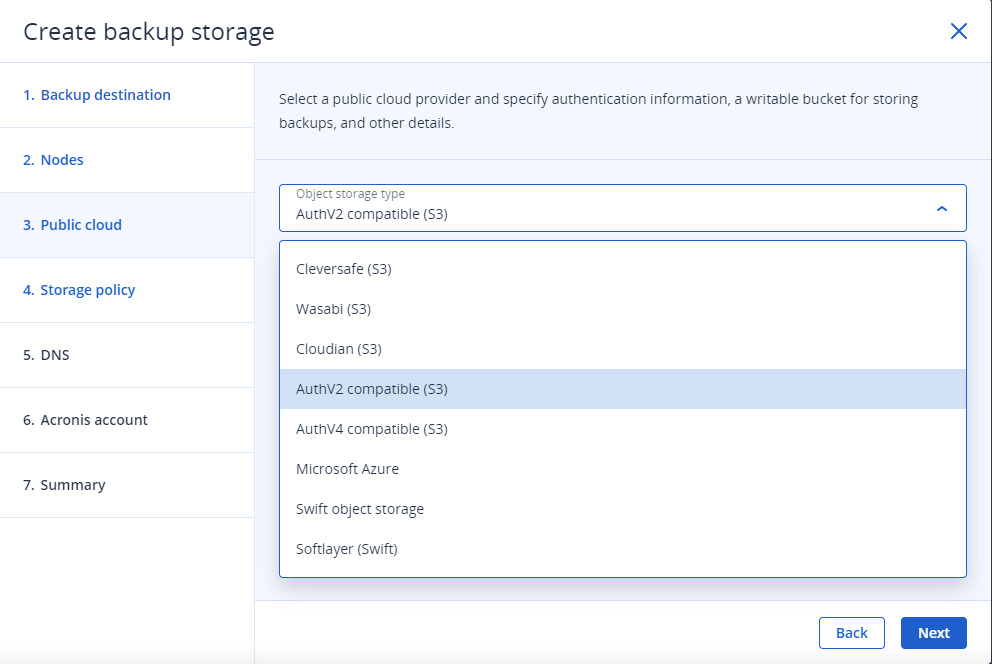
Task: Go to Acronis account step
Action: click(127, 420)
